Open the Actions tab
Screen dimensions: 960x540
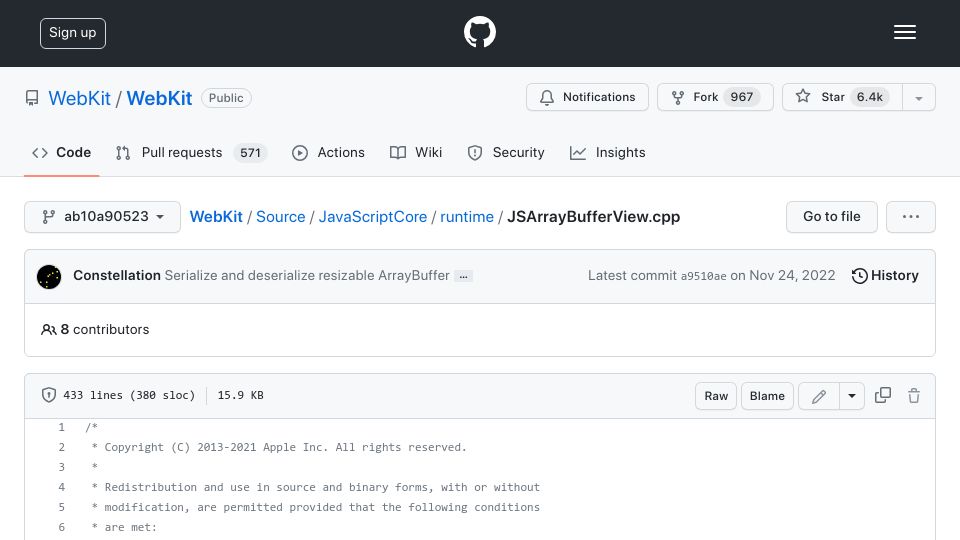pos(328,152)
